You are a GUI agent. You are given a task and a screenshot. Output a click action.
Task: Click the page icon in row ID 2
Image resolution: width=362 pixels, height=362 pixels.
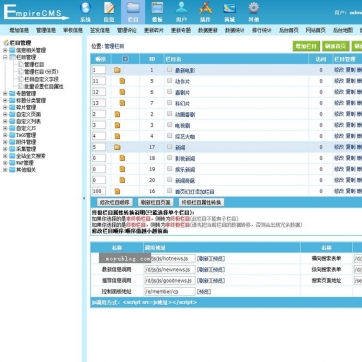tap(117, 114)
